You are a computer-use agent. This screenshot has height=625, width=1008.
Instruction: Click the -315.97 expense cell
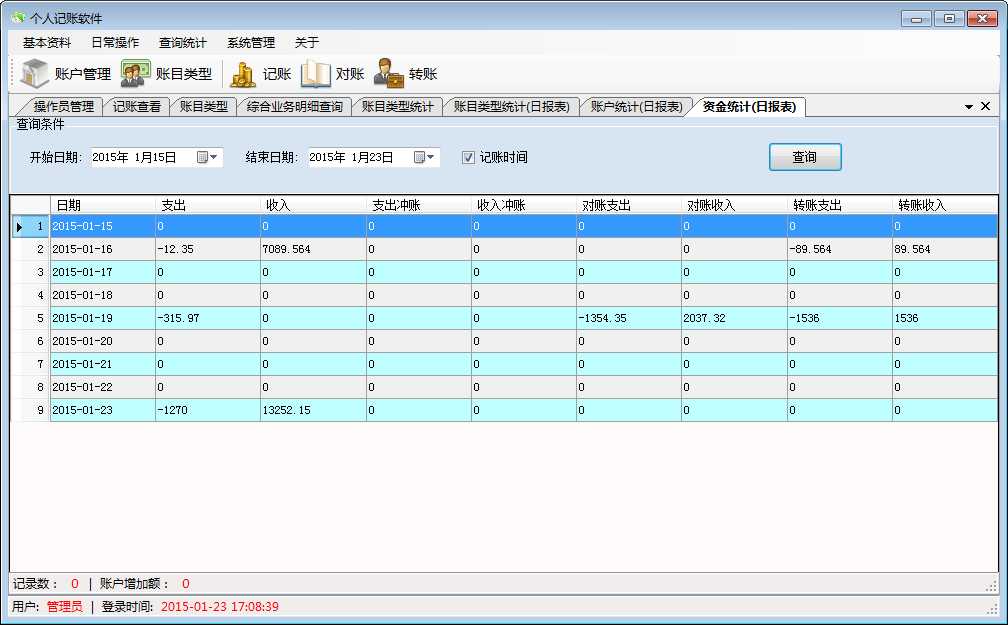(208, 318)
